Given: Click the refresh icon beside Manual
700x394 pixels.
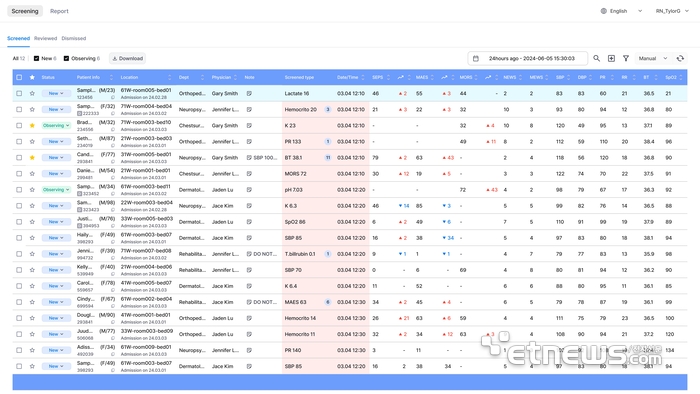Looking at the screenshot, I should 680,58.
